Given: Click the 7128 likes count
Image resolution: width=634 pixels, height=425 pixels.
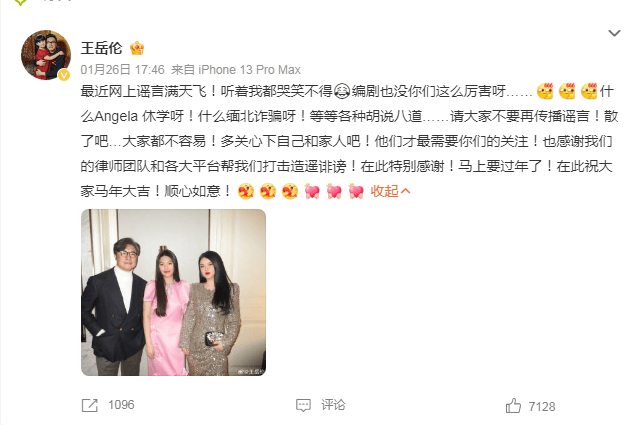Looking at the screenshot, I should [542, 406].
